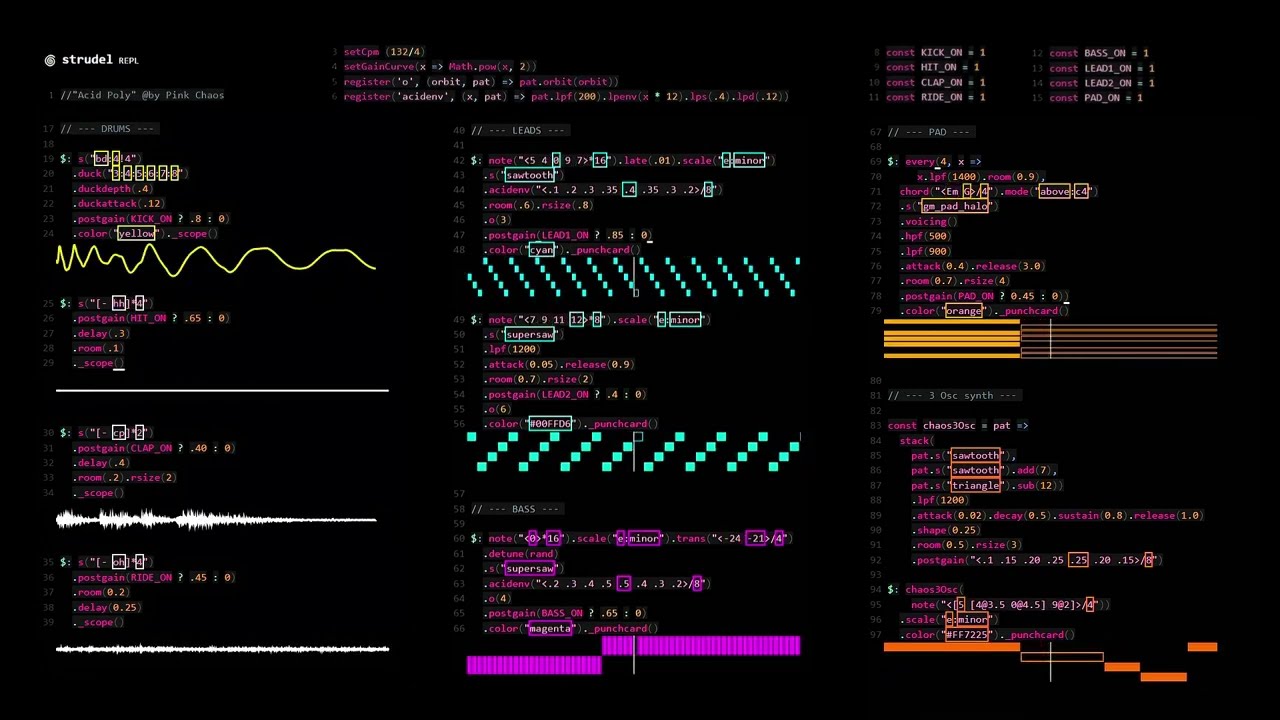Click the magenta bass punchcard
Screen dimensions: 1280x720
(x=633, y=655)
